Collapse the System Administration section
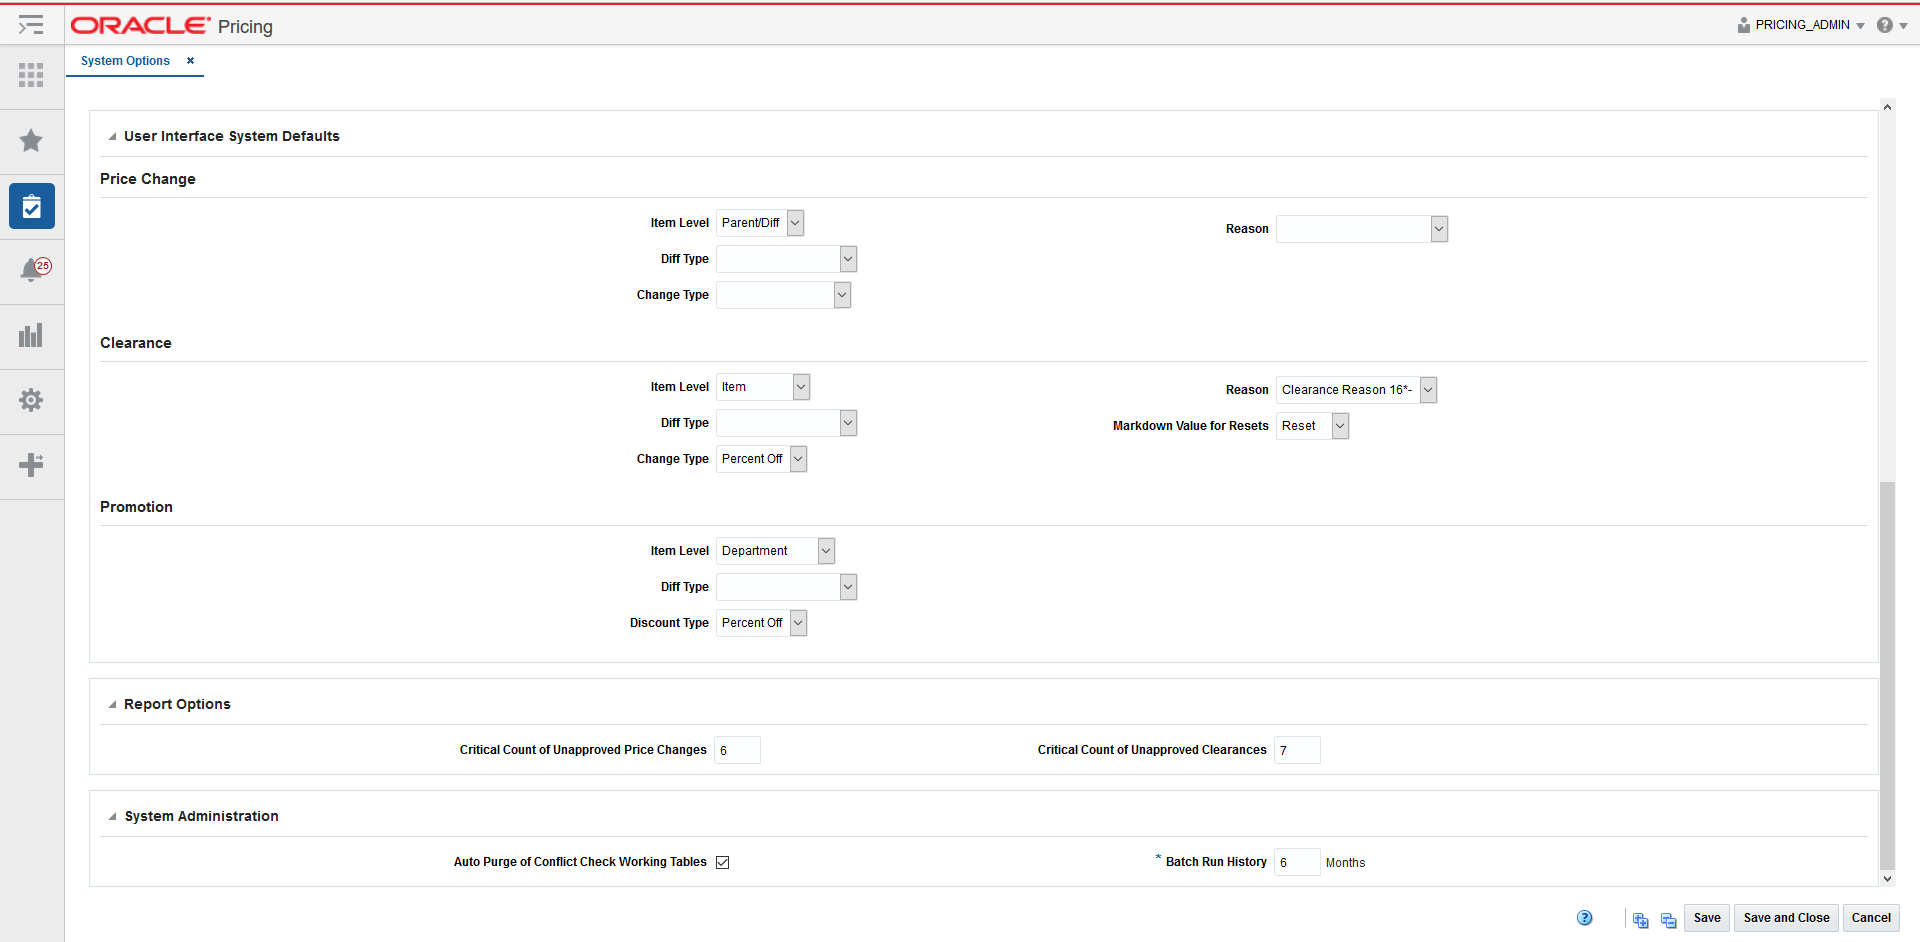The height and width of the screenshot is (942, 1920). coord(112,816)
